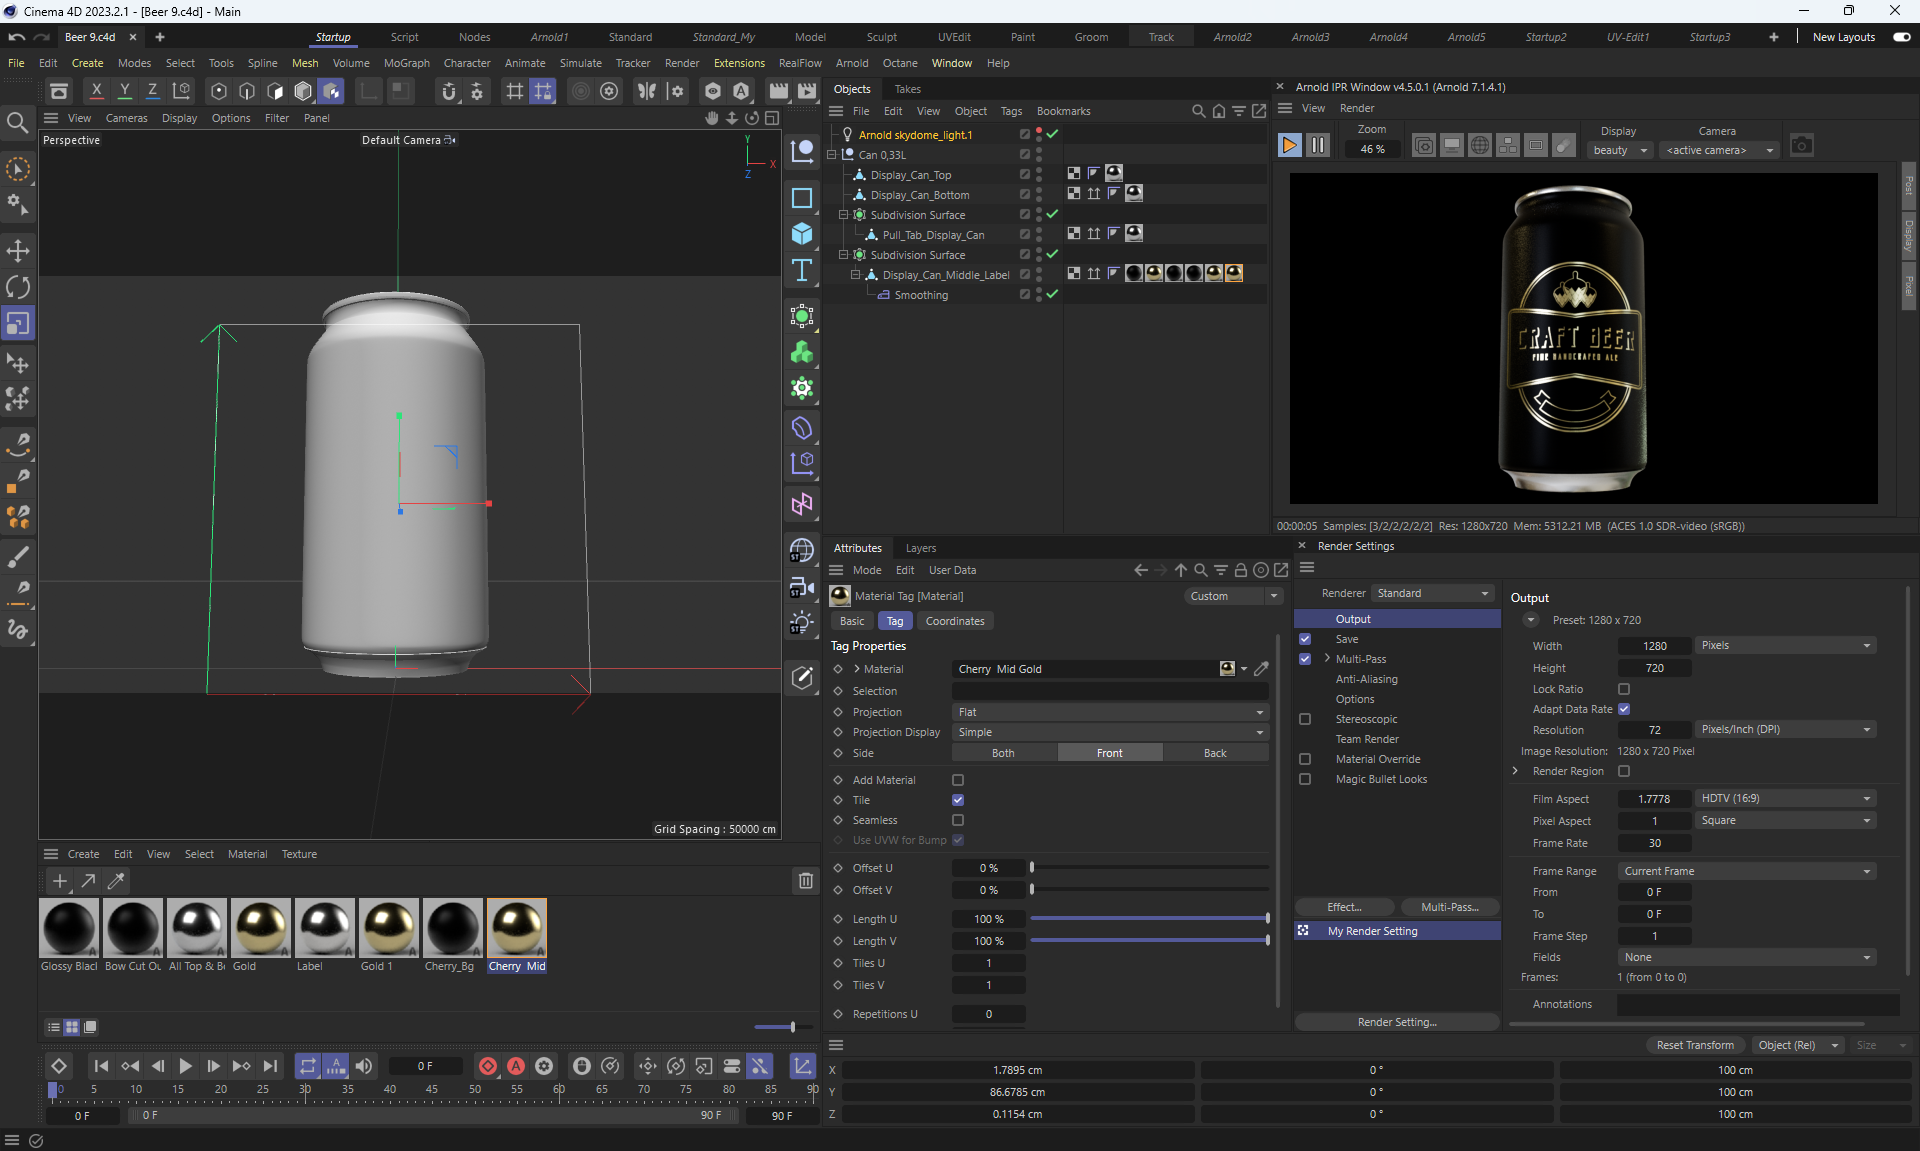This screenshot has width=1920, height=1151.
Task: Delete material with trash icon
Action: [805, 881]
